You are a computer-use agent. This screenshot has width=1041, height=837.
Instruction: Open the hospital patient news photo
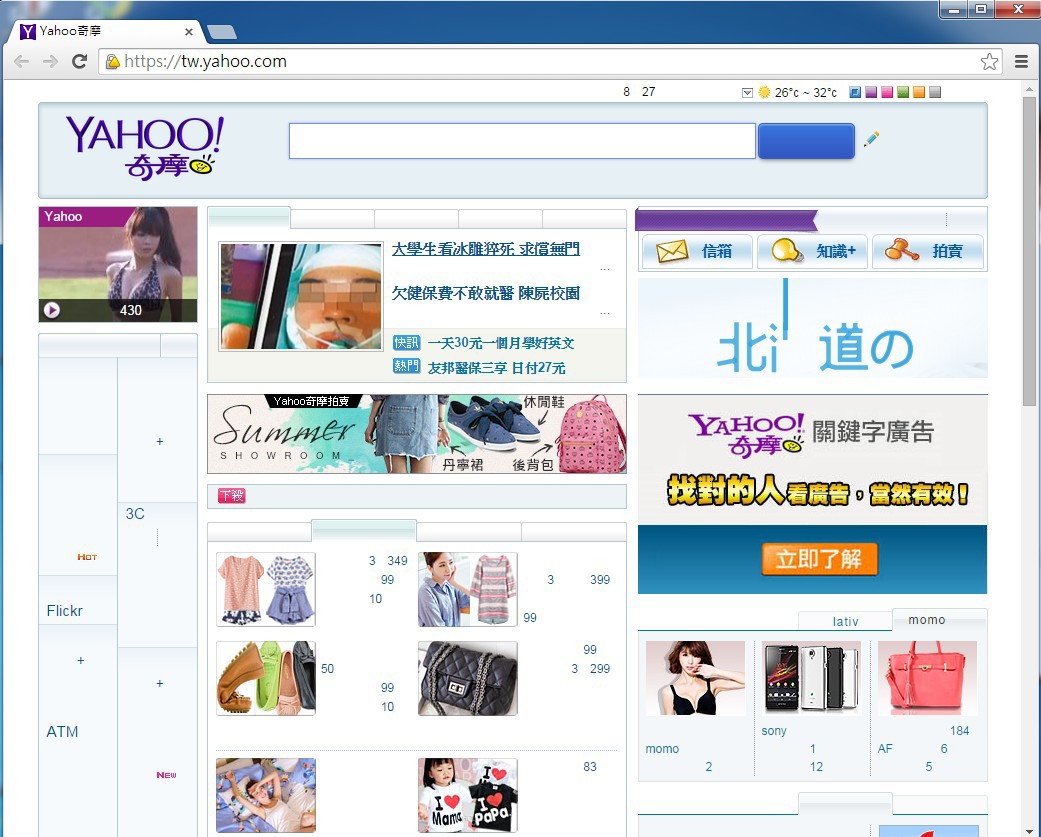(301, 296)
